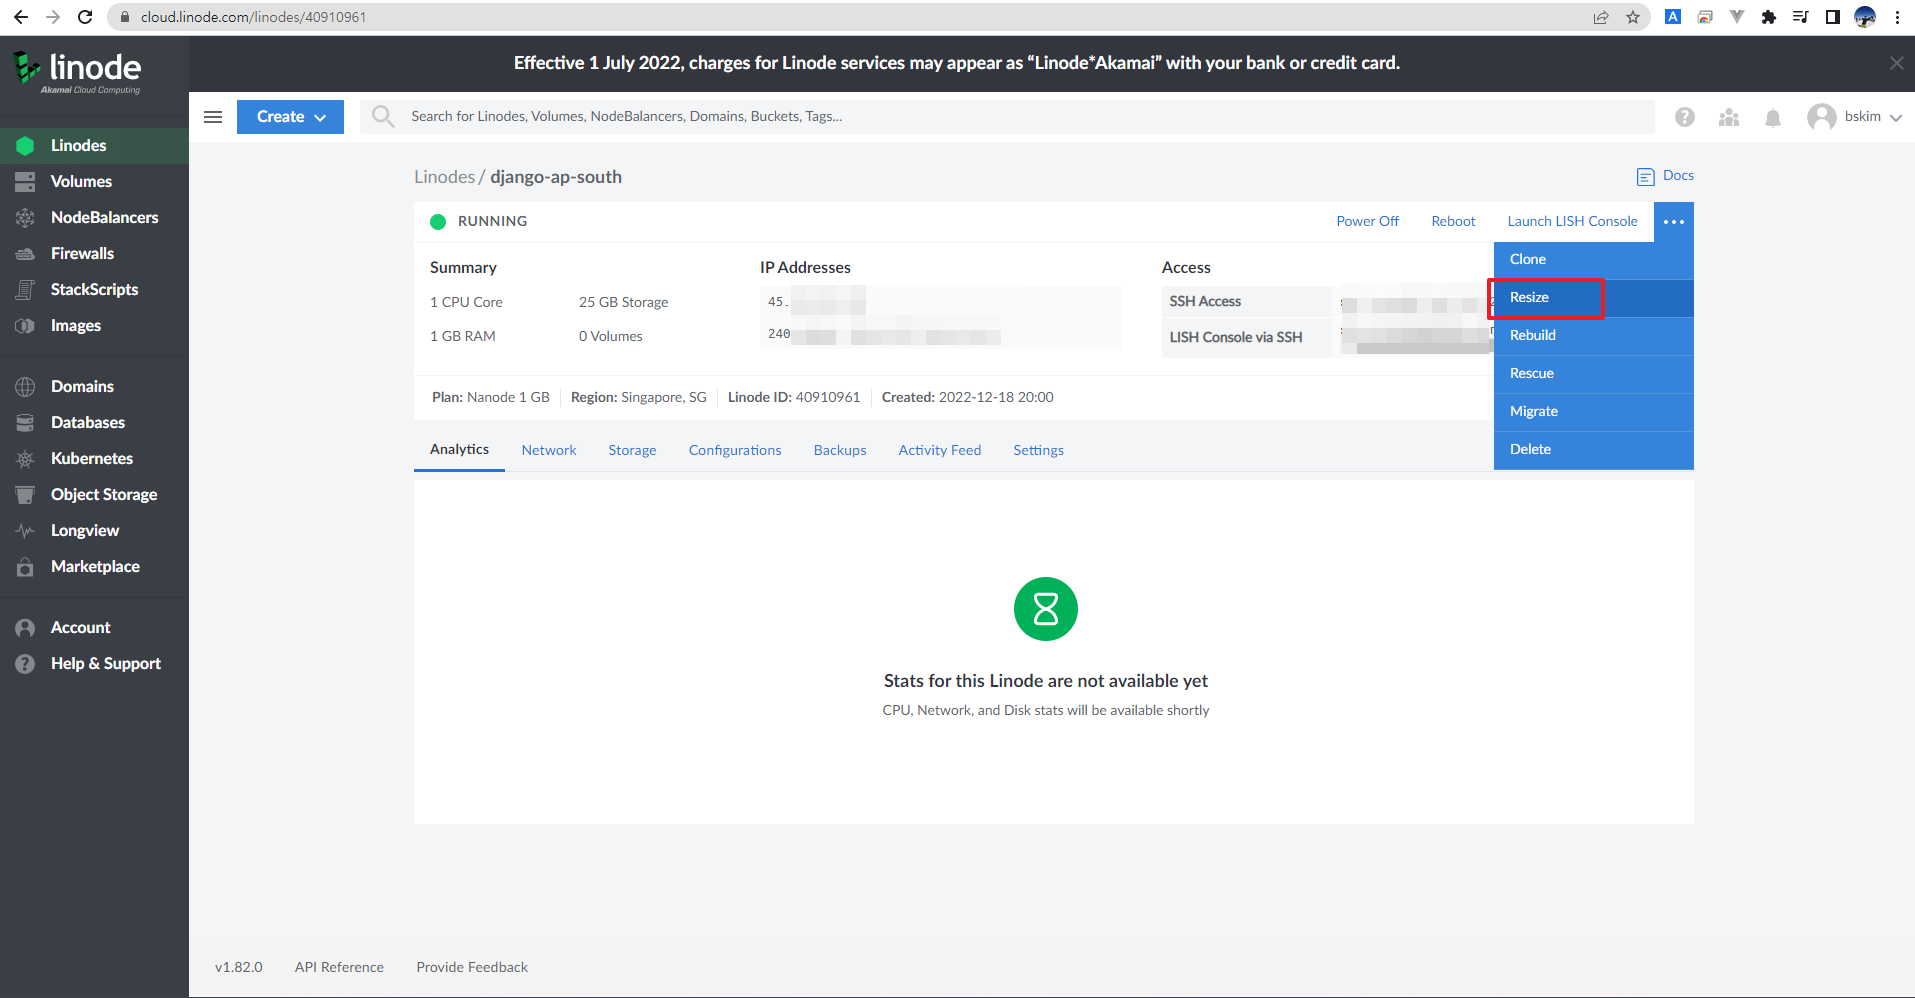The image size is (1915, 998).
Task: Click the browser profile avatar icon
Action: click(1865, 17)
